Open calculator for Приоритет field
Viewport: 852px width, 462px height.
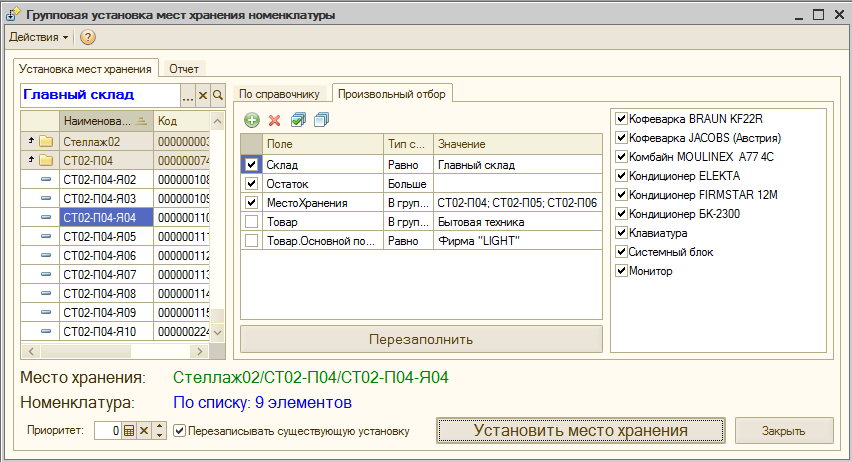click(129, 431)
